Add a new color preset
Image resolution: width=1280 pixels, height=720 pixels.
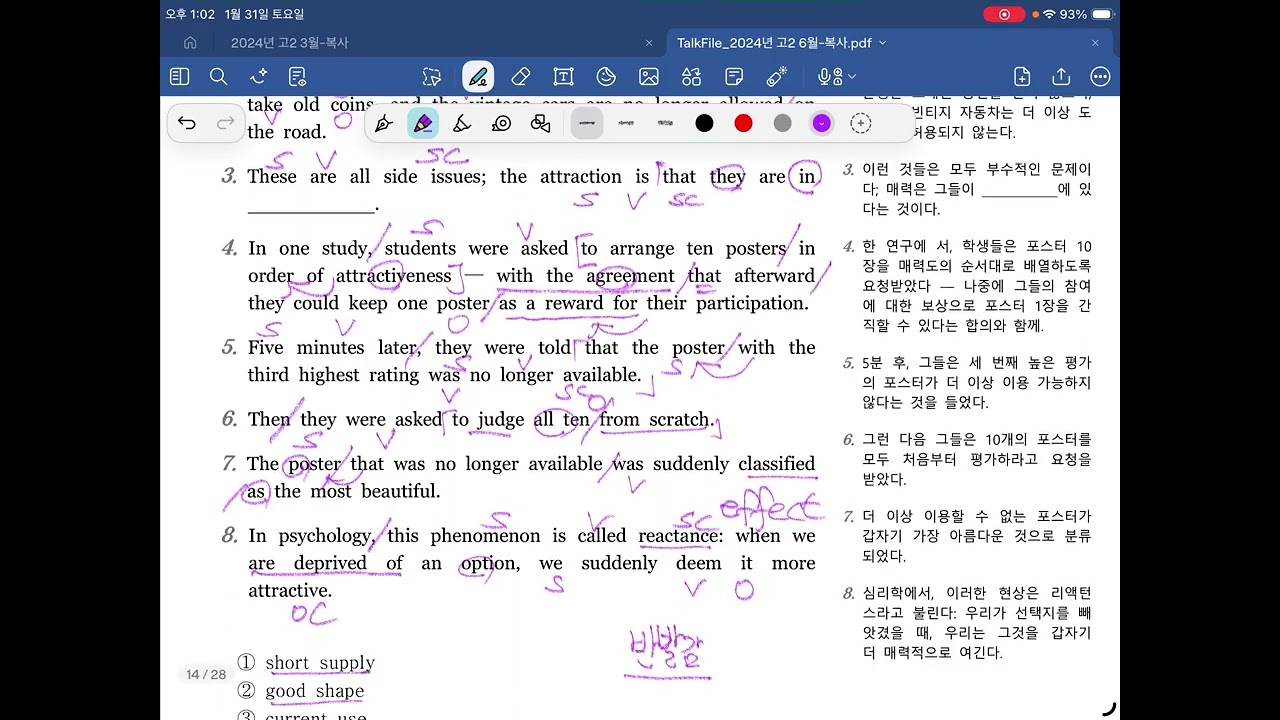(x=861, y=123)
